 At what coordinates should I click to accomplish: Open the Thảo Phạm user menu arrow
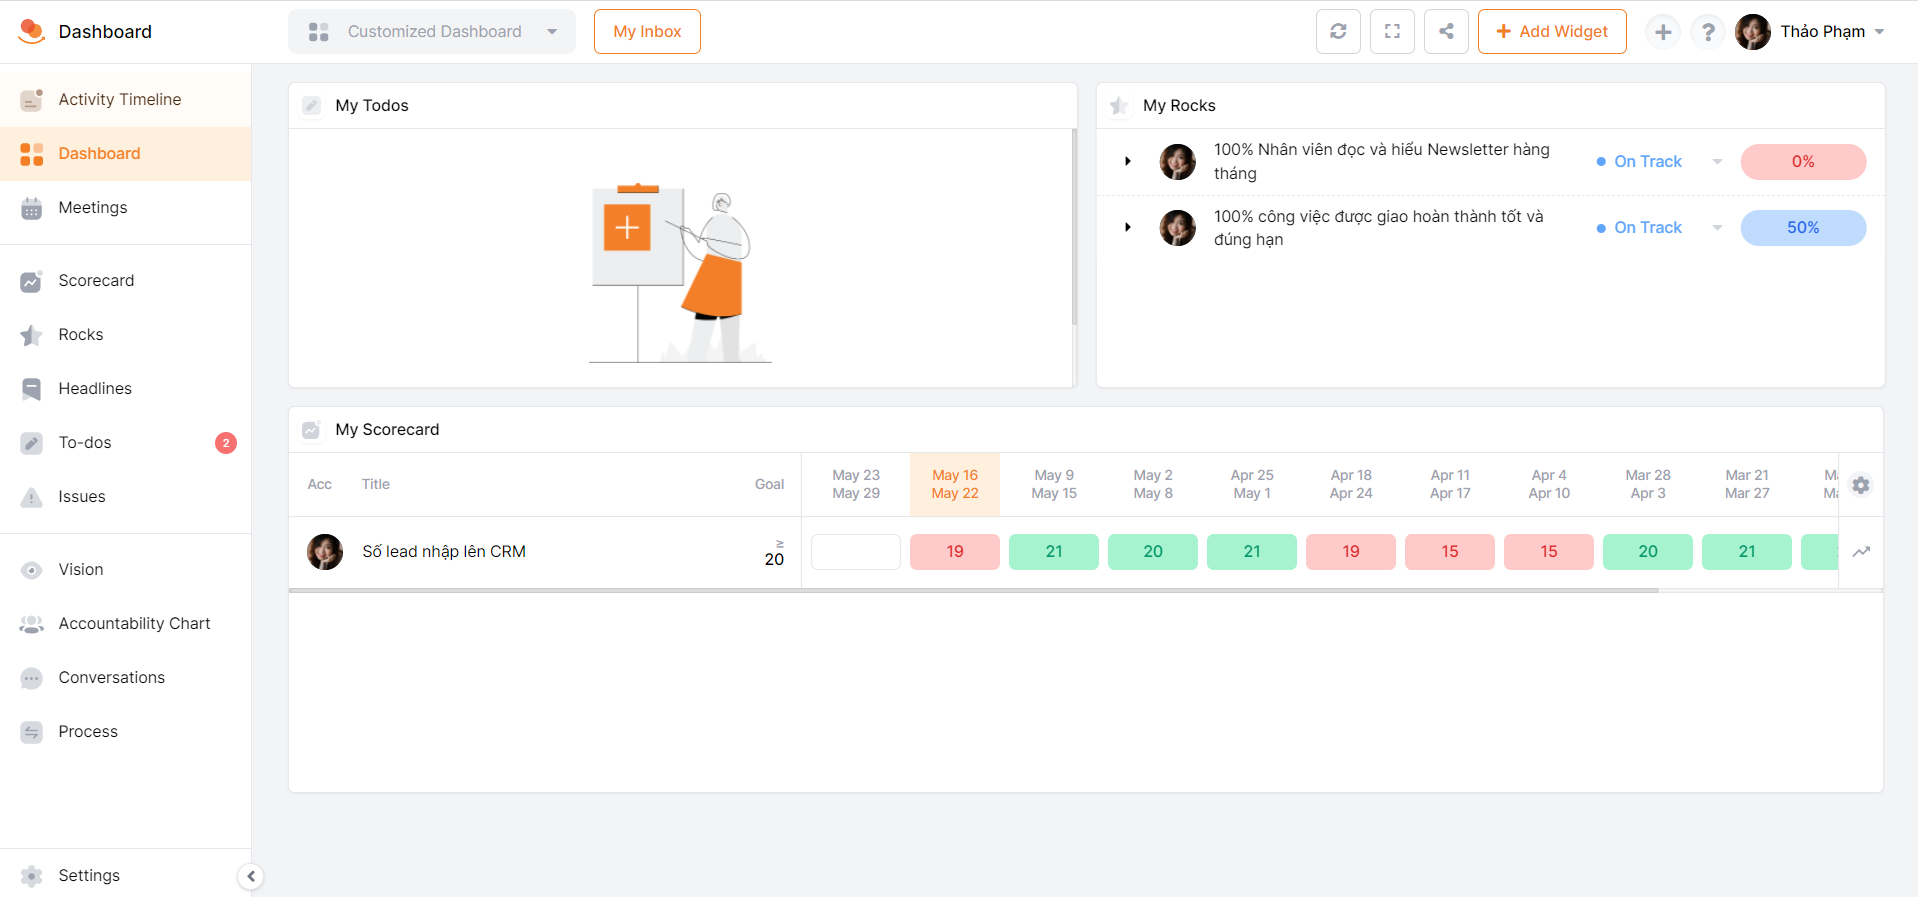[1880, 32]
